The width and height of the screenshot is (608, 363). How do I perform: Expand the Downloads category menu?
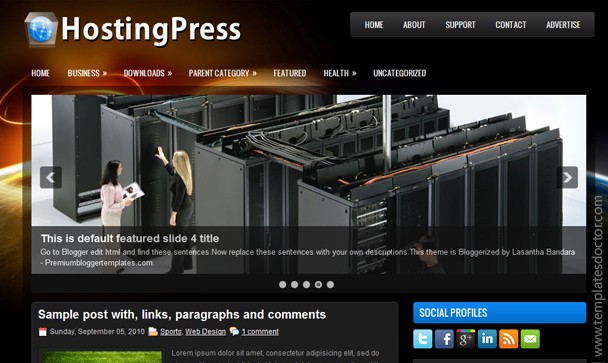pyautogui.click(x=148, y=73)
